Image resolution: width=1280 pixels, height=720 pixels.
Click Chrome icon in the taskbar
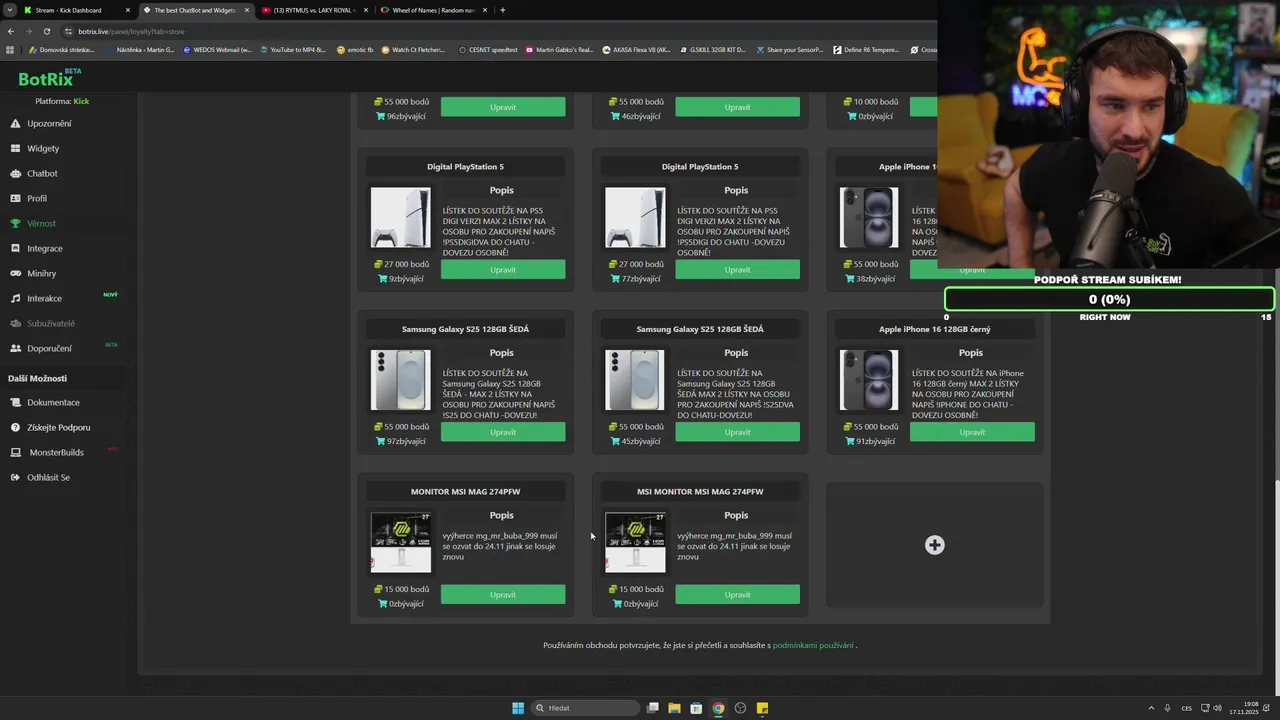click(x=718, y=708)
